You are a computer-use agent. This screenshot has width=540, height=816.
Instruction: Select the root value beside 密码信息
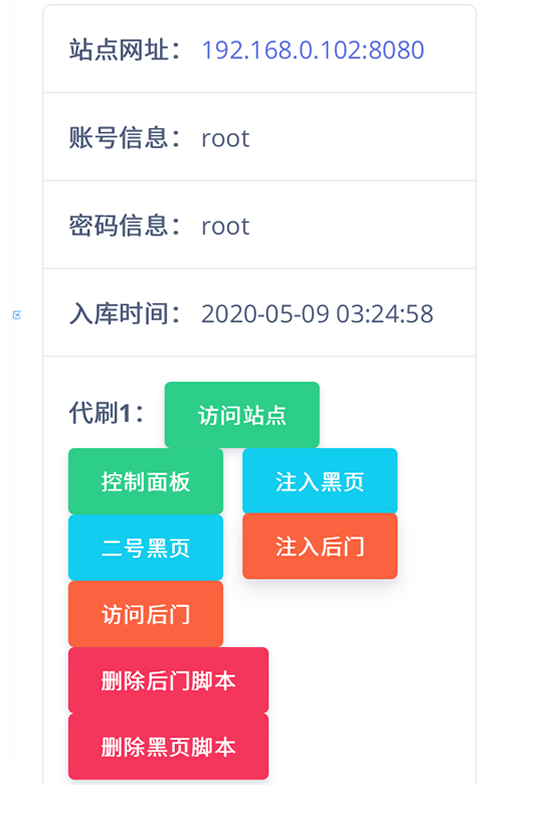point(225,226)
